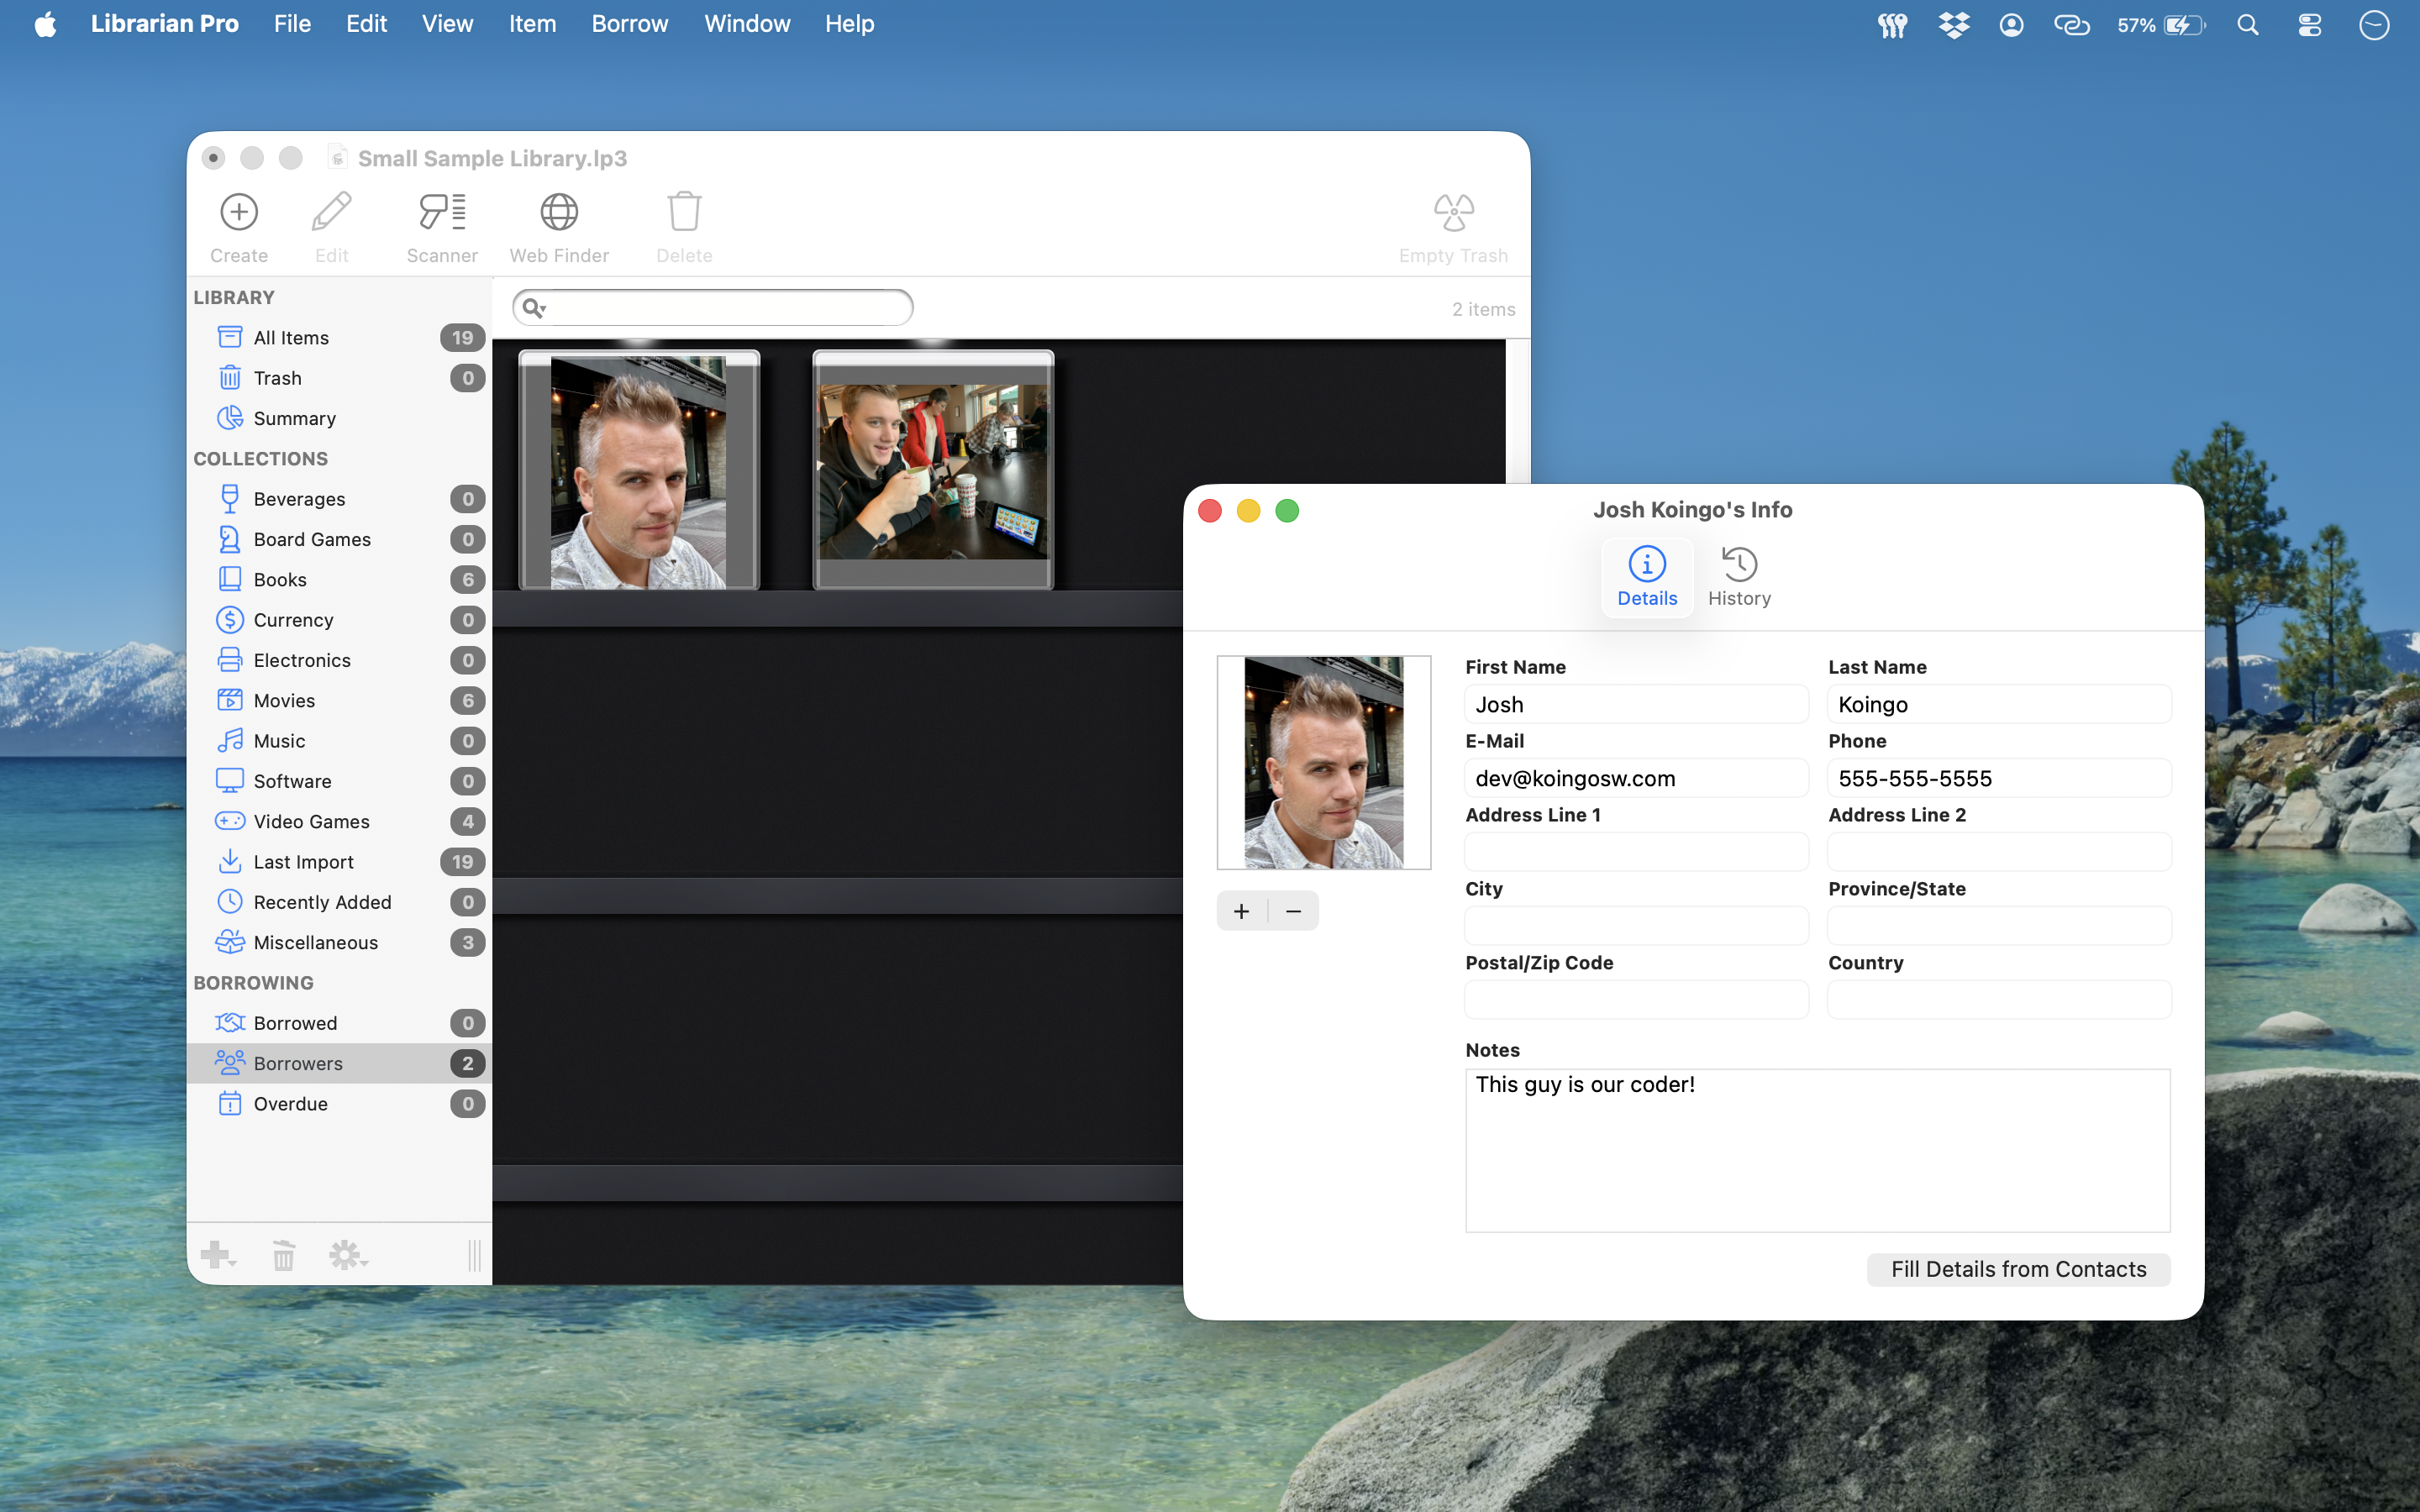Click the Create toolbar icon
The height and width of the screenshot is (1512, 2420).
coord(239,213)
